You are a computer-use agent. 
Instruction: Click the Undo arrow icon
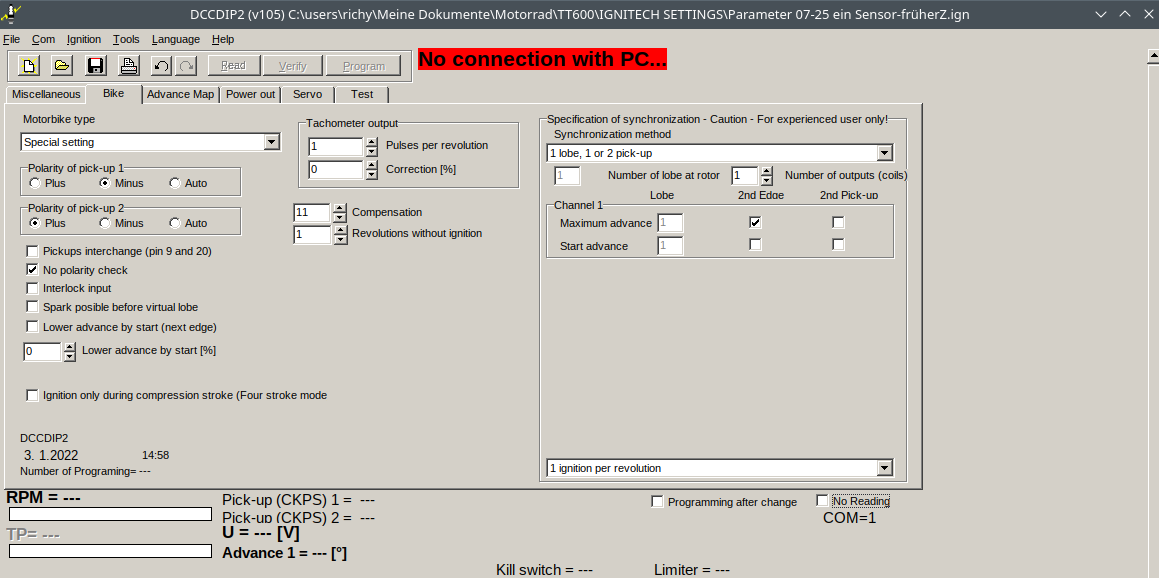click(x=161, y=66)
